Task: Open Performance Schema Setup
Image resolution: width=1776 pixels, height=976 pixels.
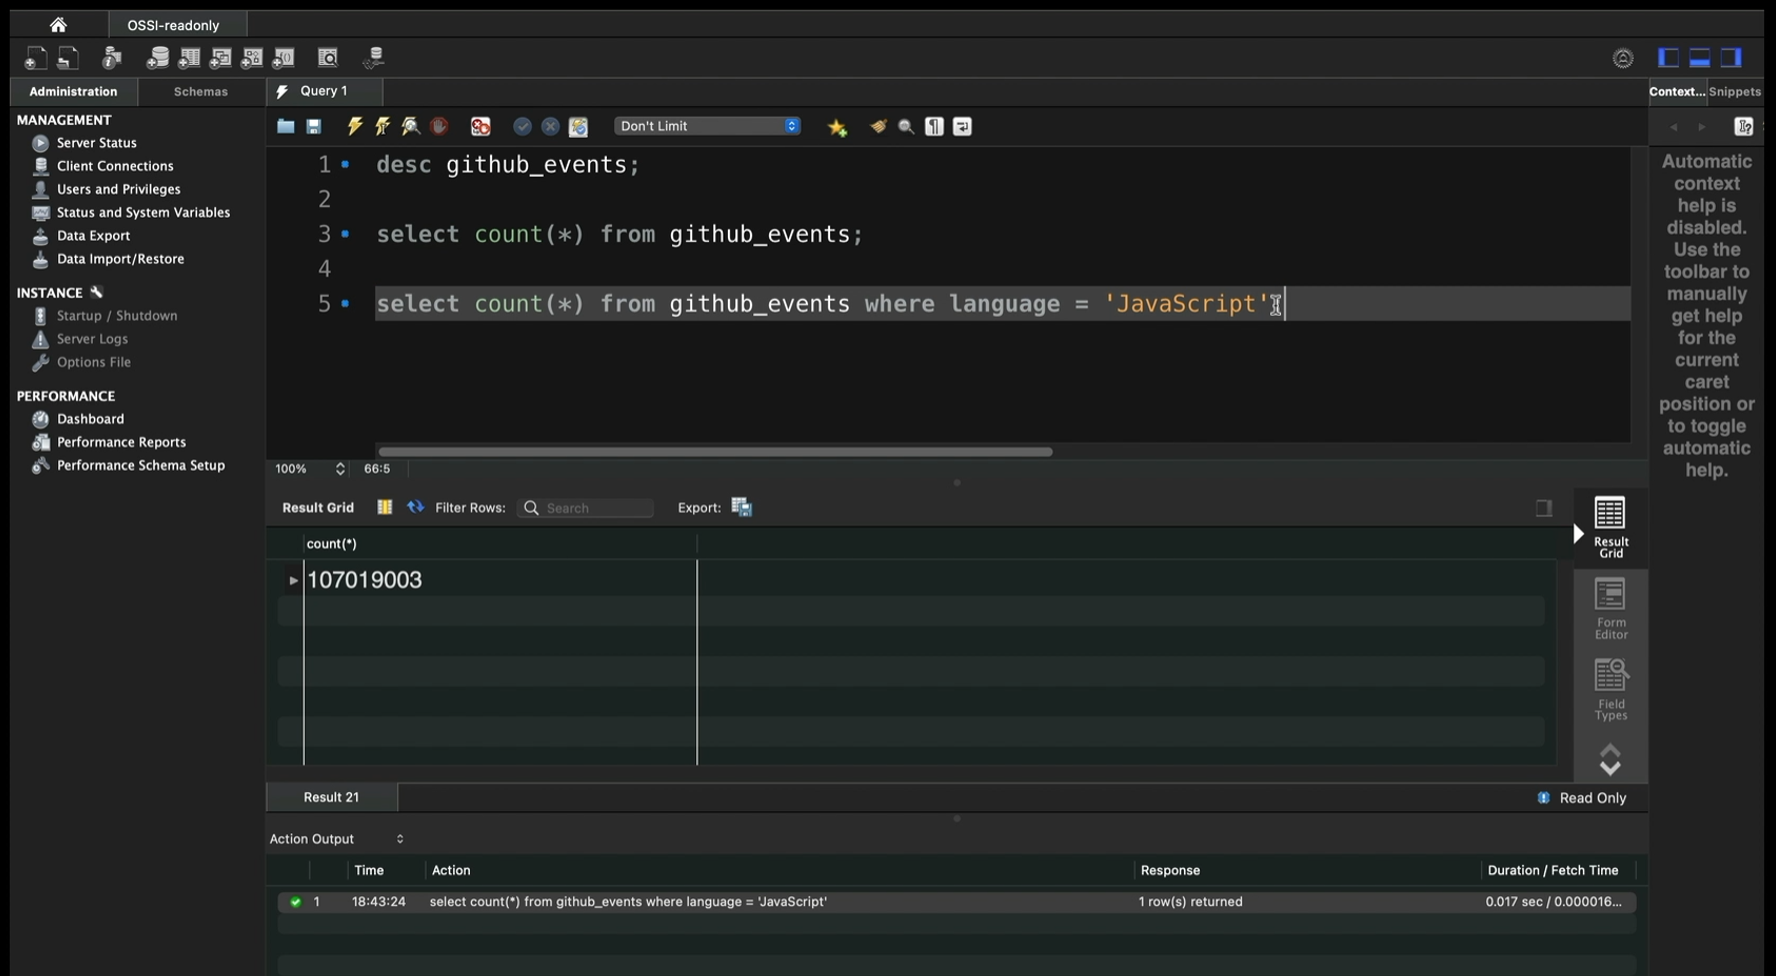Action: pos(140,465)
